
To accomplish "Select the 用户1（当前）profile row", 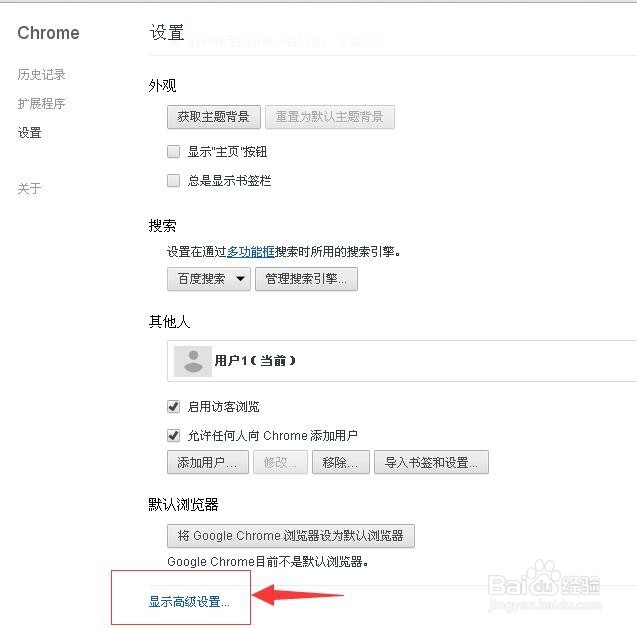I will coord(402,361).
